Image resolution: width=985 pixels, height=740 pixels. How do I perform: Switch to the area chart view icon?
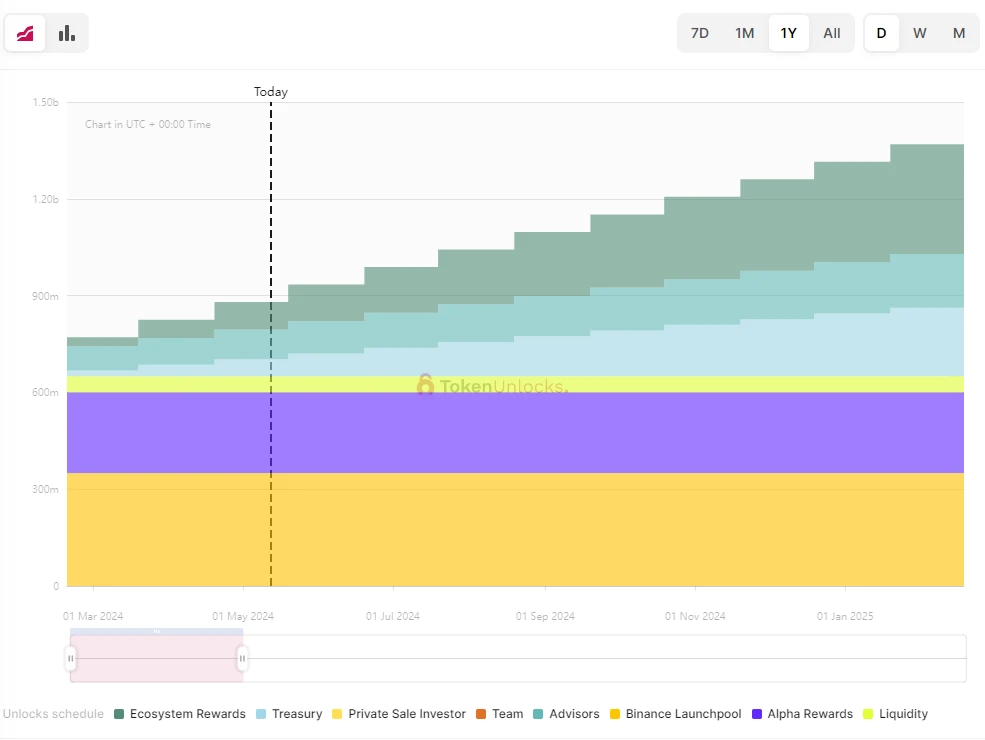click(x=25, y=33)
